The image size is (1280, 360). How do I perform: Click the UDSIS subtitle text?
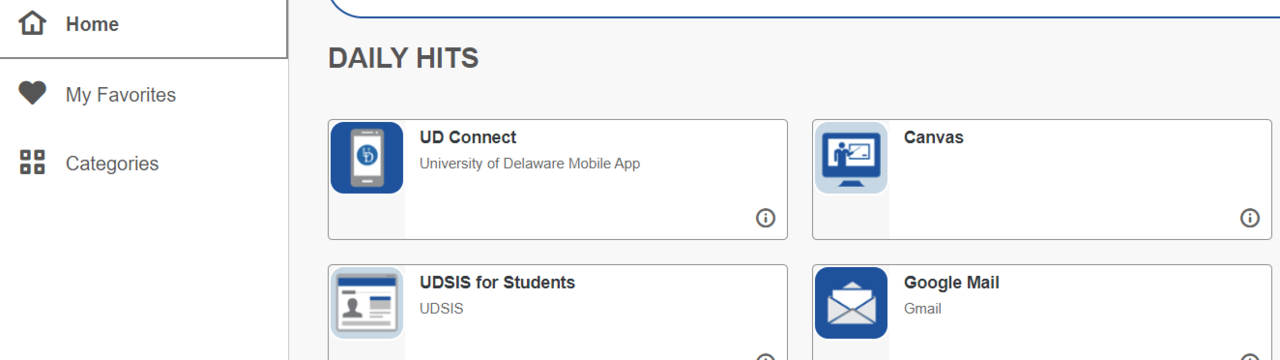coord(442,309)
